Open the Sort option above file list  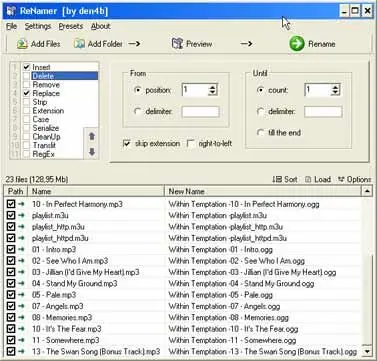tap(285, 179)
